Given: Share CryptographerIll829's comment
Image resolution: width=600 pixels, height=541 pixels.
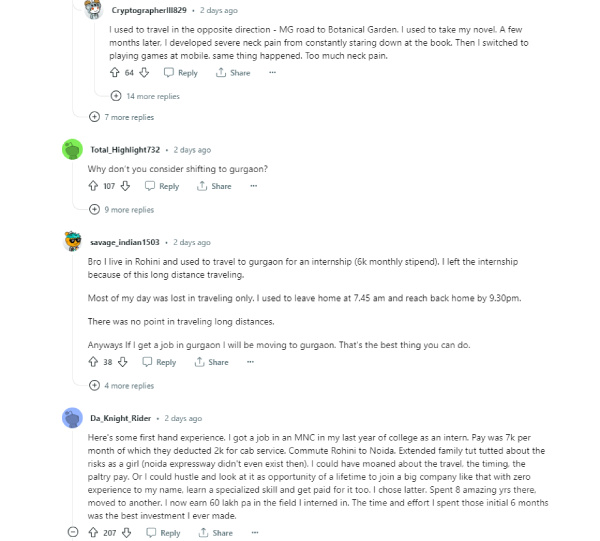Looking at the screenshot, I should (x=234, y=73).
